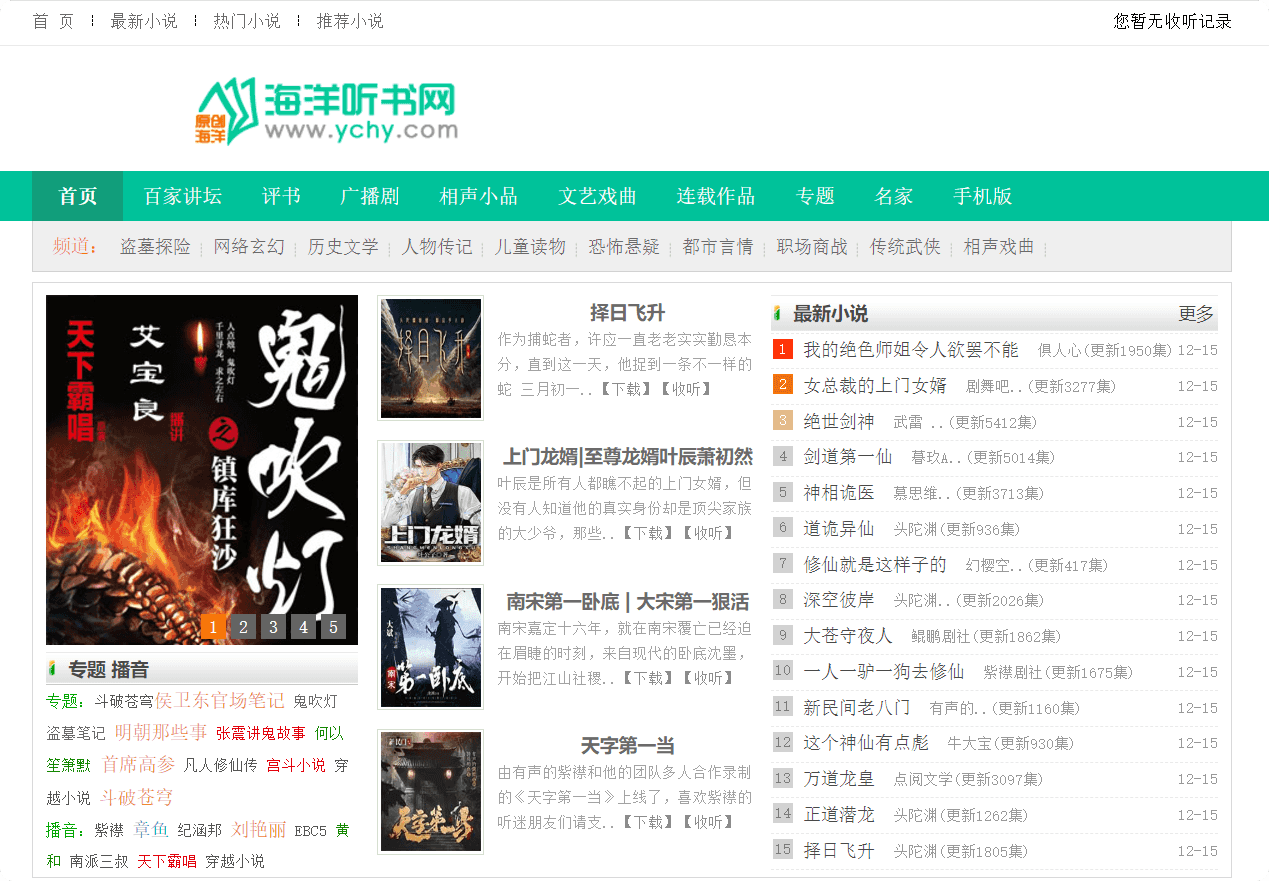Click 更多 next to 最新小说
Viewport: 1269px width, 881px height.
pyautogui.click(x=1196, y=314)
